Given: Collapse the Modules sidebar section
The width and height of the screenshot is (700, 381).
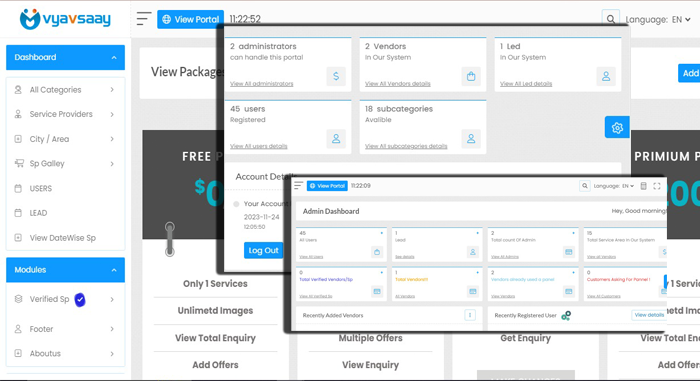Looking at the screenshot, I should pos(65,270).
